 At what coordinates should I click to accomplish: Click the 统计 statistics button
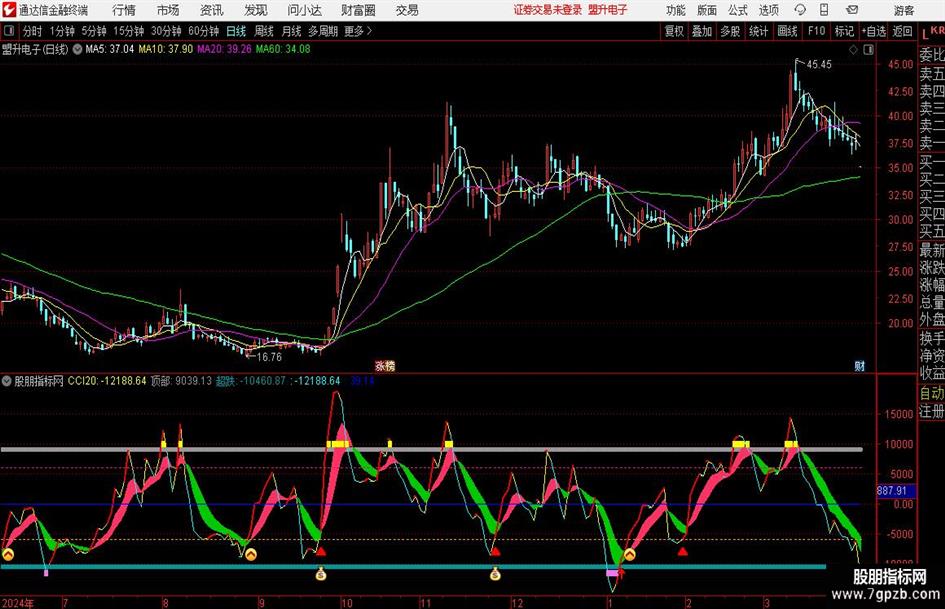coord(759,31)
